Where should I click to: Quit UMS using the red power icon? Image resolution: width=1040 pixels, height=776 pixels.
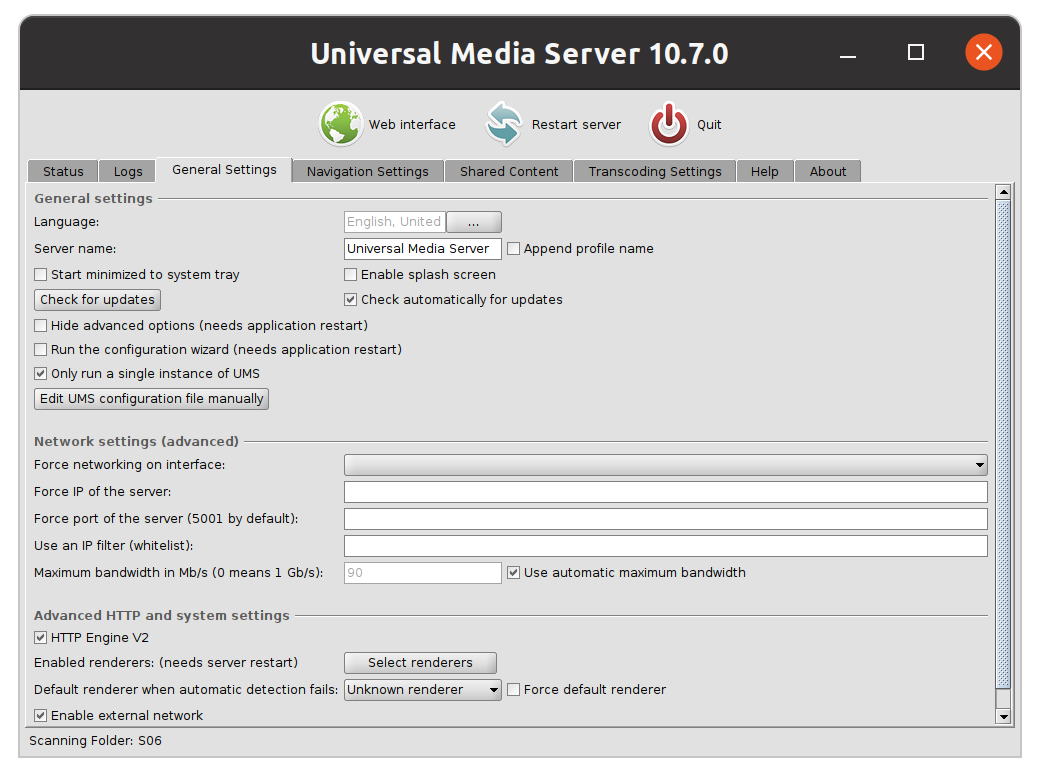[668, 124]
